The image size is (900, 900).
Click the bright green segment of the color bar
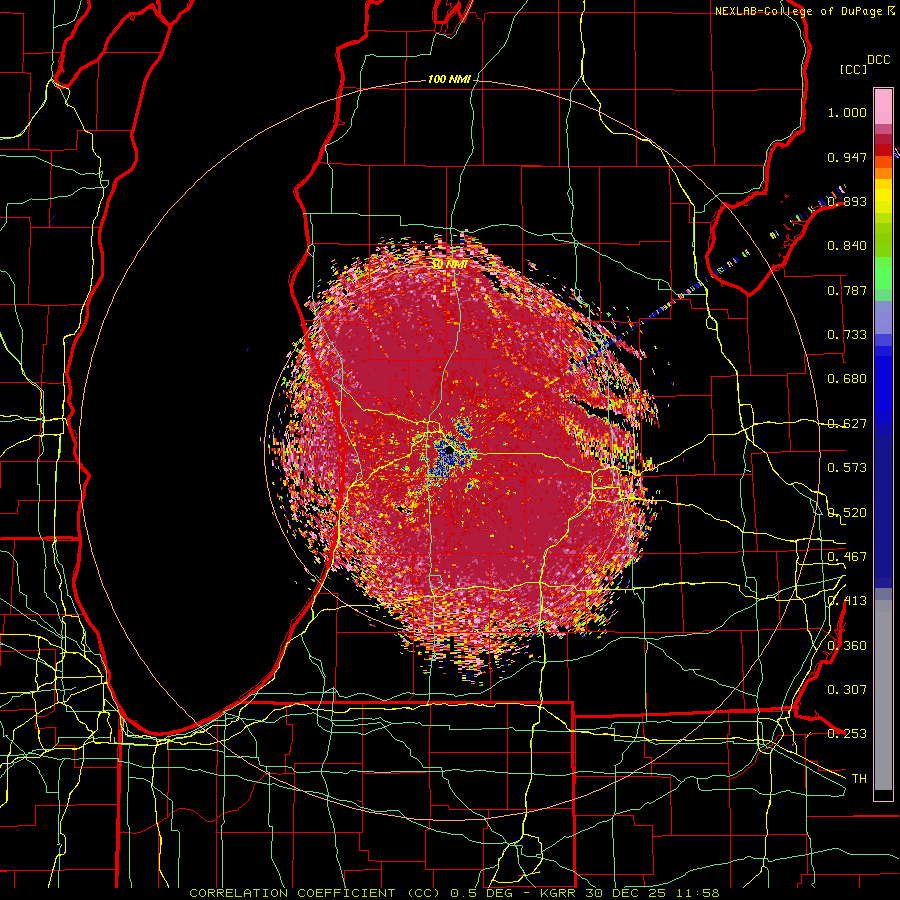pos(883,273)
